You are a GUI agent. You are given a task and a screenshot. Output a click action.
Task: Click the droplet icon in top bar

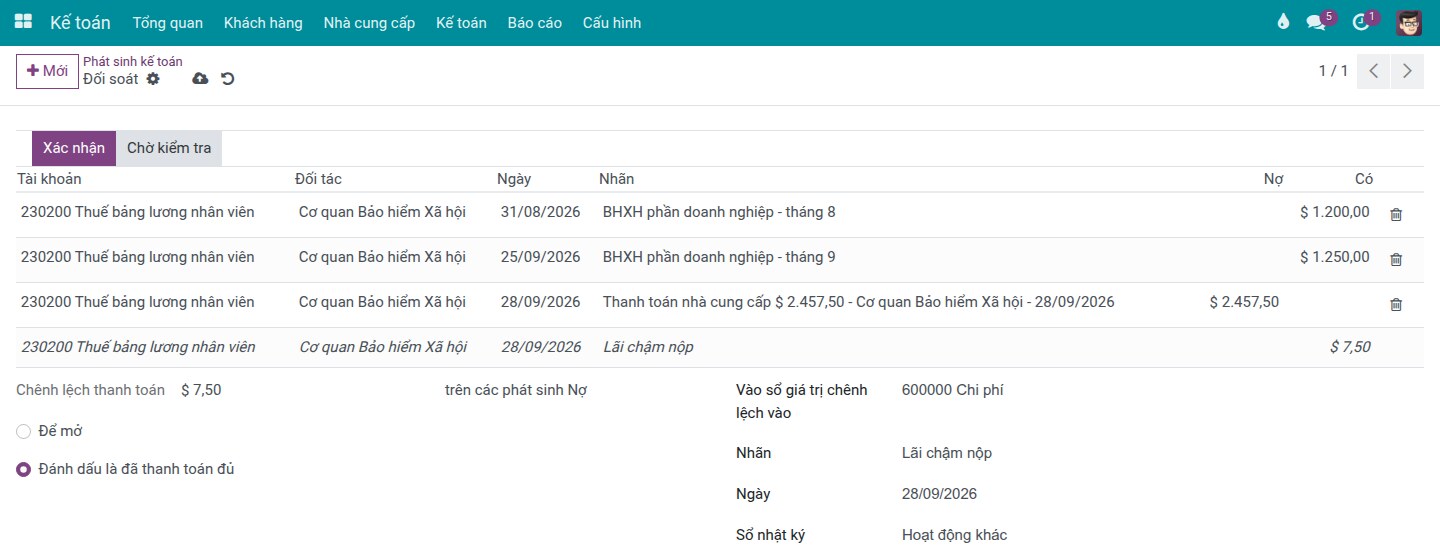[x=1284, y=22]
